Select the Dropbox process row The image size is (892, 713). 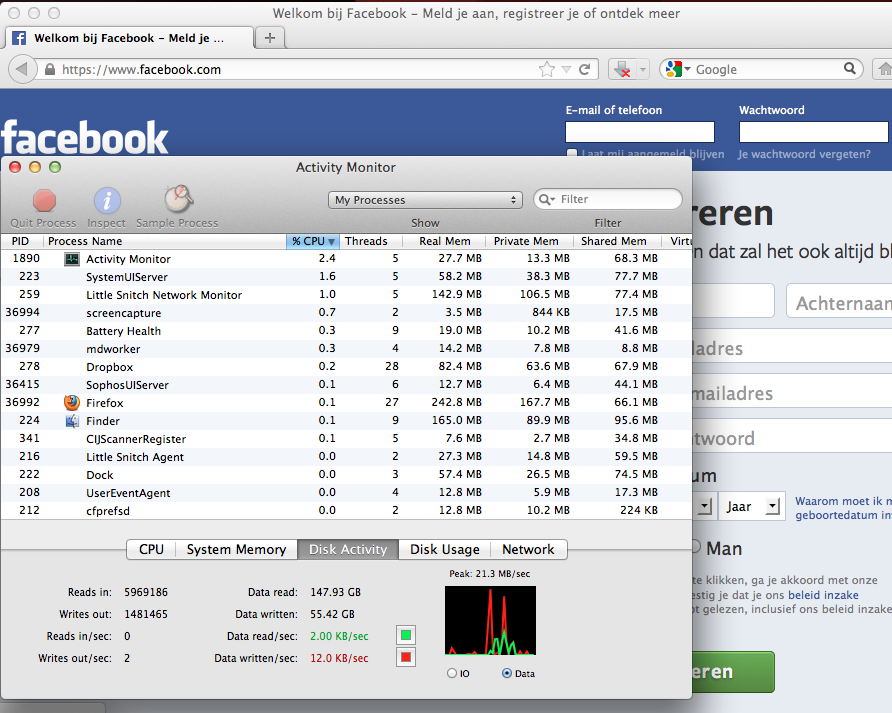coord(346,367)
